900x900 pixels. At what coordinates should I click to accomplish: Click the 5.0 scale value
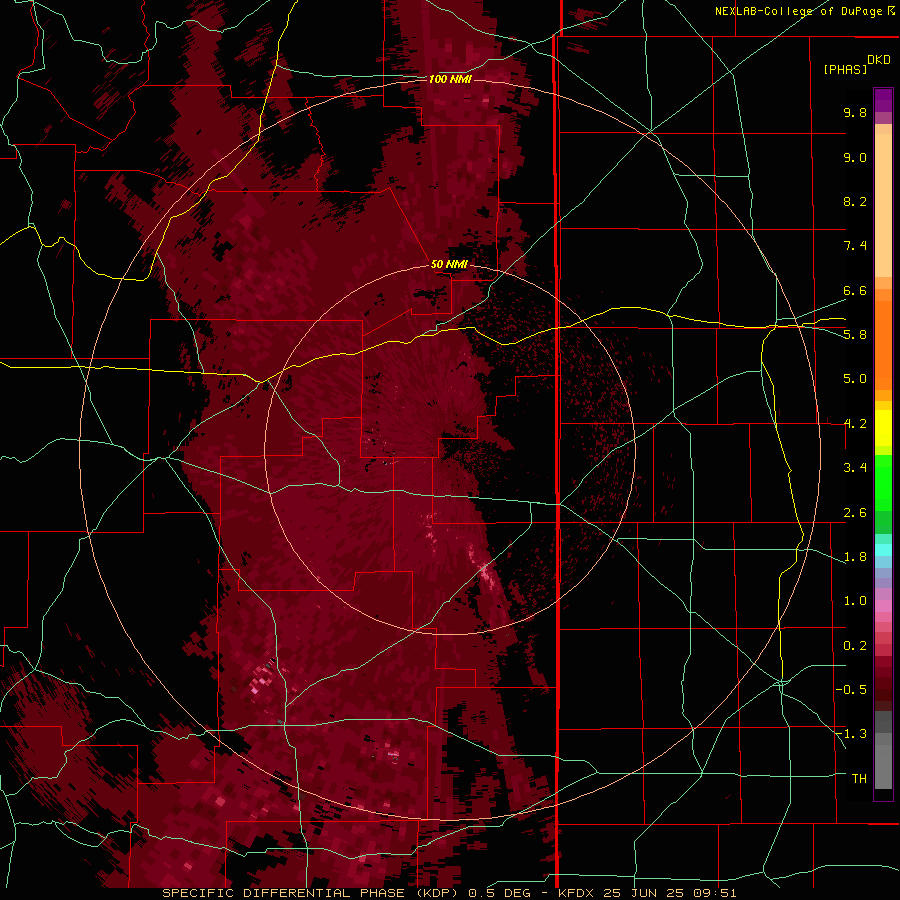(x=855, y=379)
